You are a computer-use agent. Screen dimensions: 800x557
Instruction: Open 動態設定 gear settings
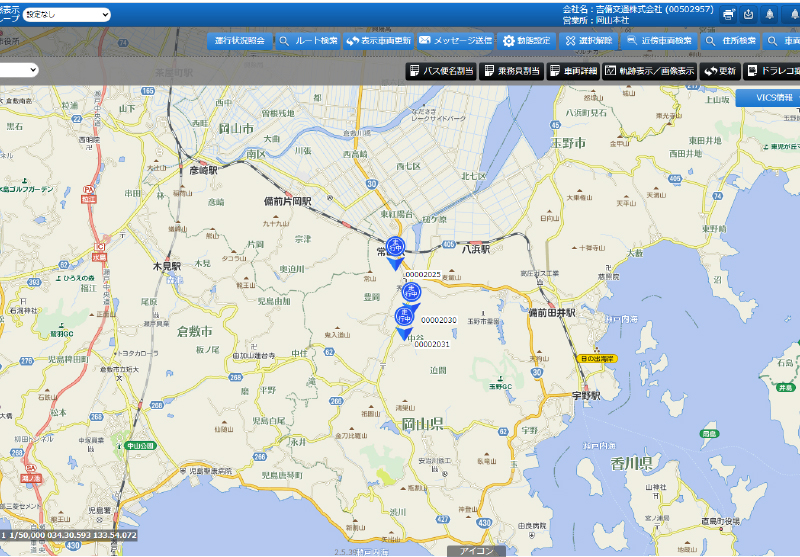coord(526,41)
